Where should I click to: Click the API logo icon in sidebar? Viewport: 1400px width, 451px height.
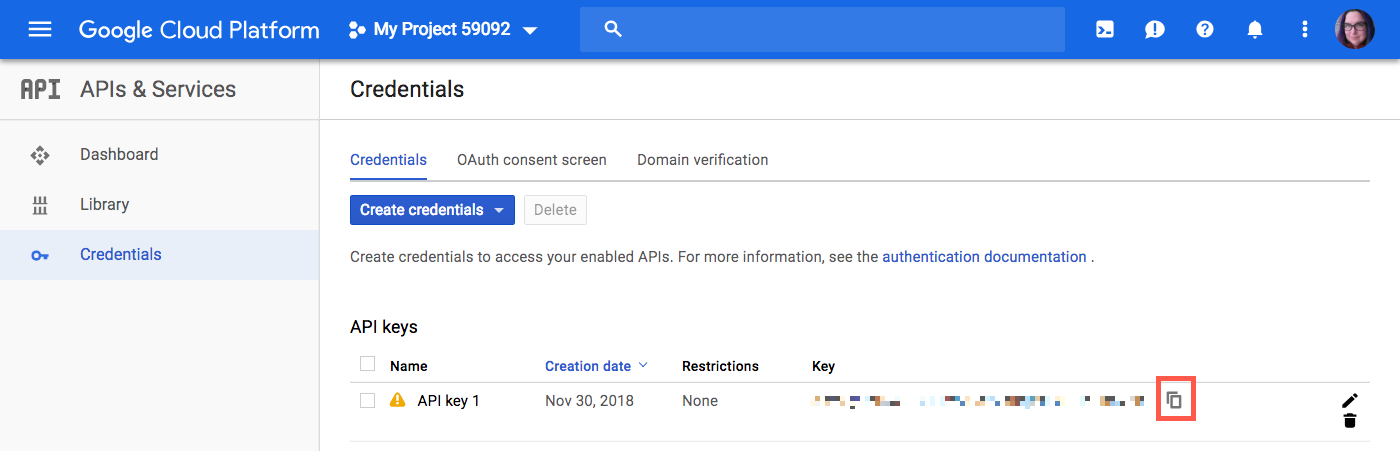point(41,89)
